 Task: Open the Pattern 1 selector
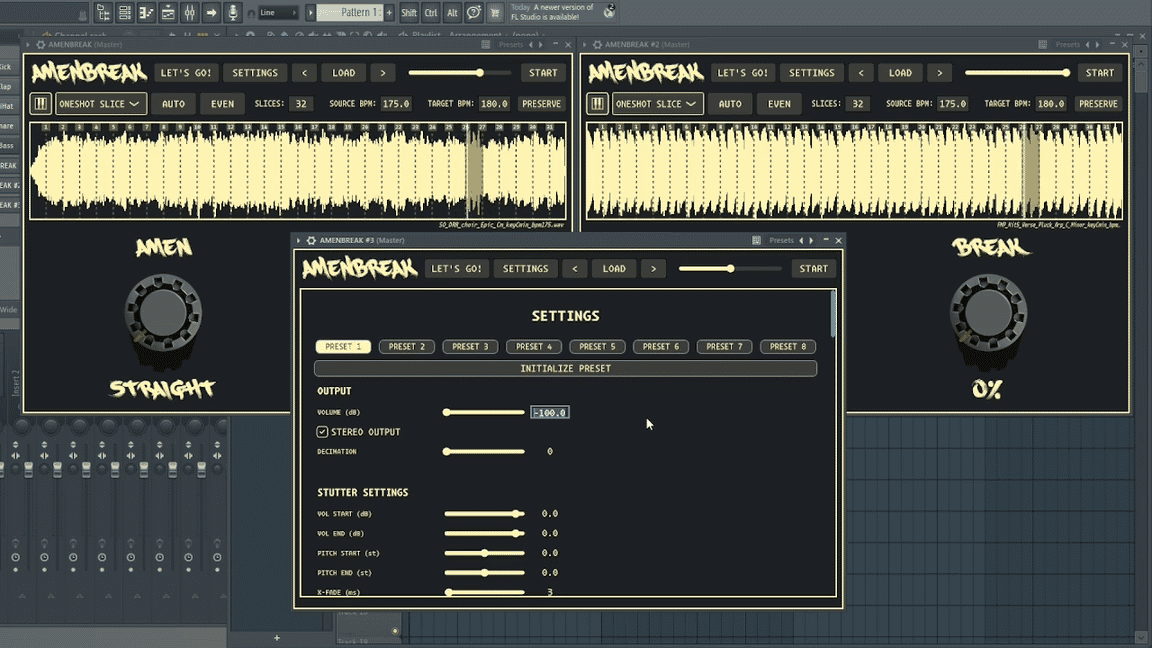coord(350,12)
